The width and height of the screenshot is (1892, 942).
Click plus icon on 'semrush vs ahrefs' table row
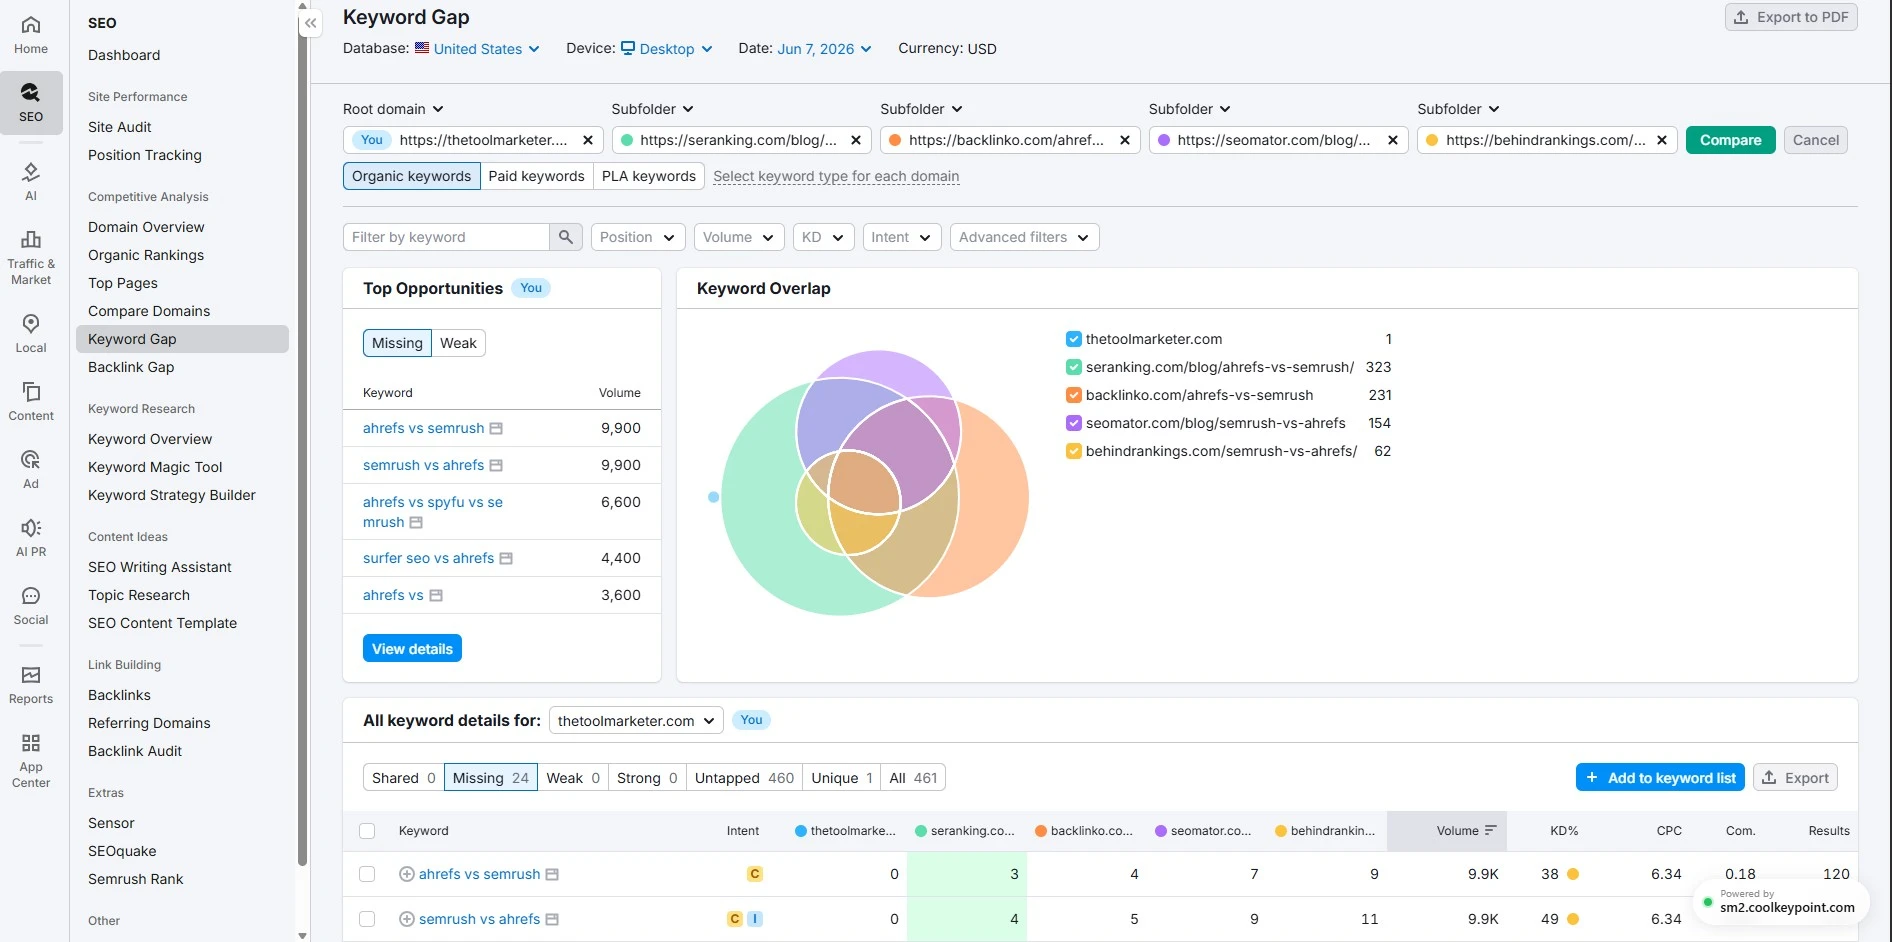coord(407,919)
